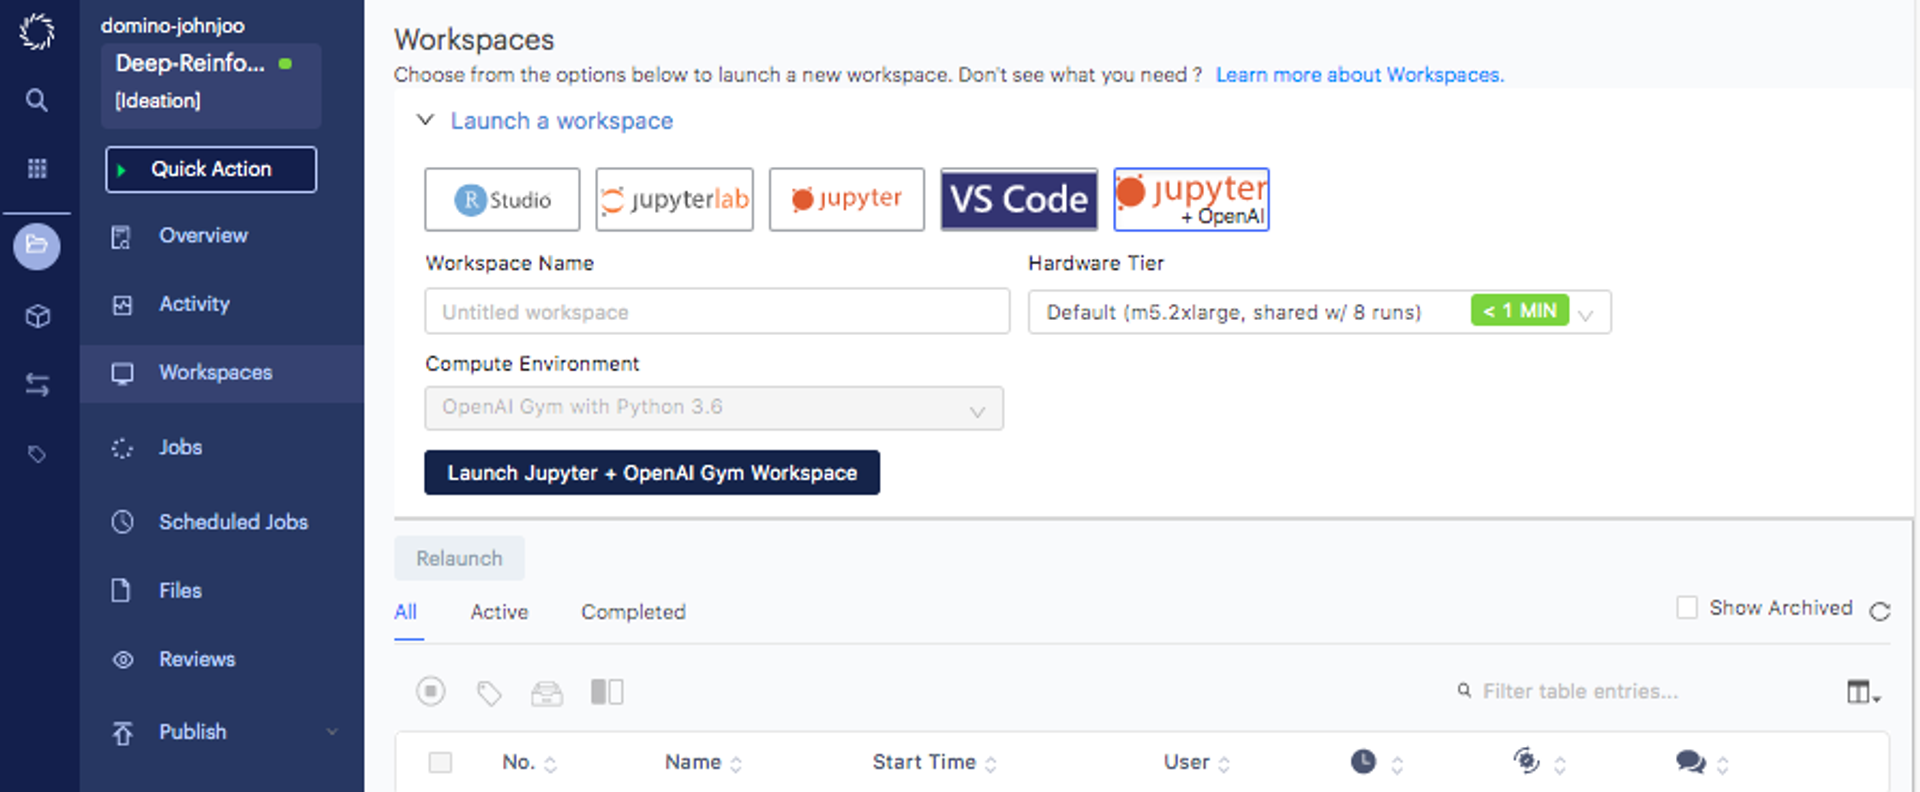This screenshot has width=1920, height=792.
Task: Expand the Publish menu chevron
Action: click(x=331, y=732)
